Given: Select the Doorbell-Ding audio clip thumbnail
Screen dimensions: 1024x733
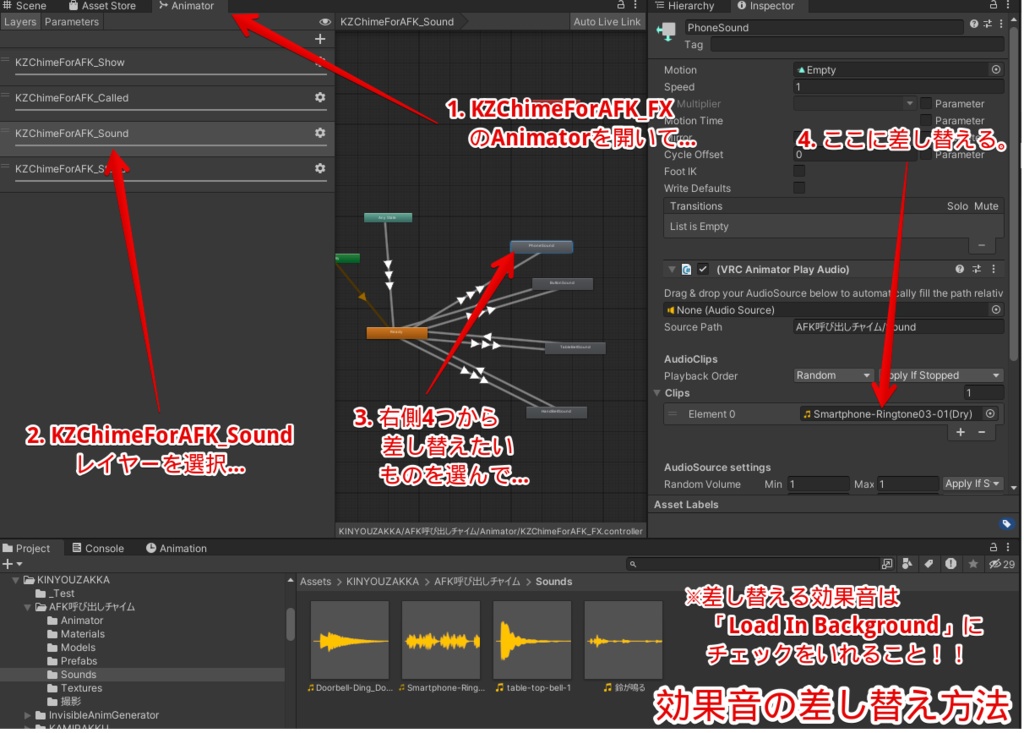Looking at the screenshot, I should 350,640.
